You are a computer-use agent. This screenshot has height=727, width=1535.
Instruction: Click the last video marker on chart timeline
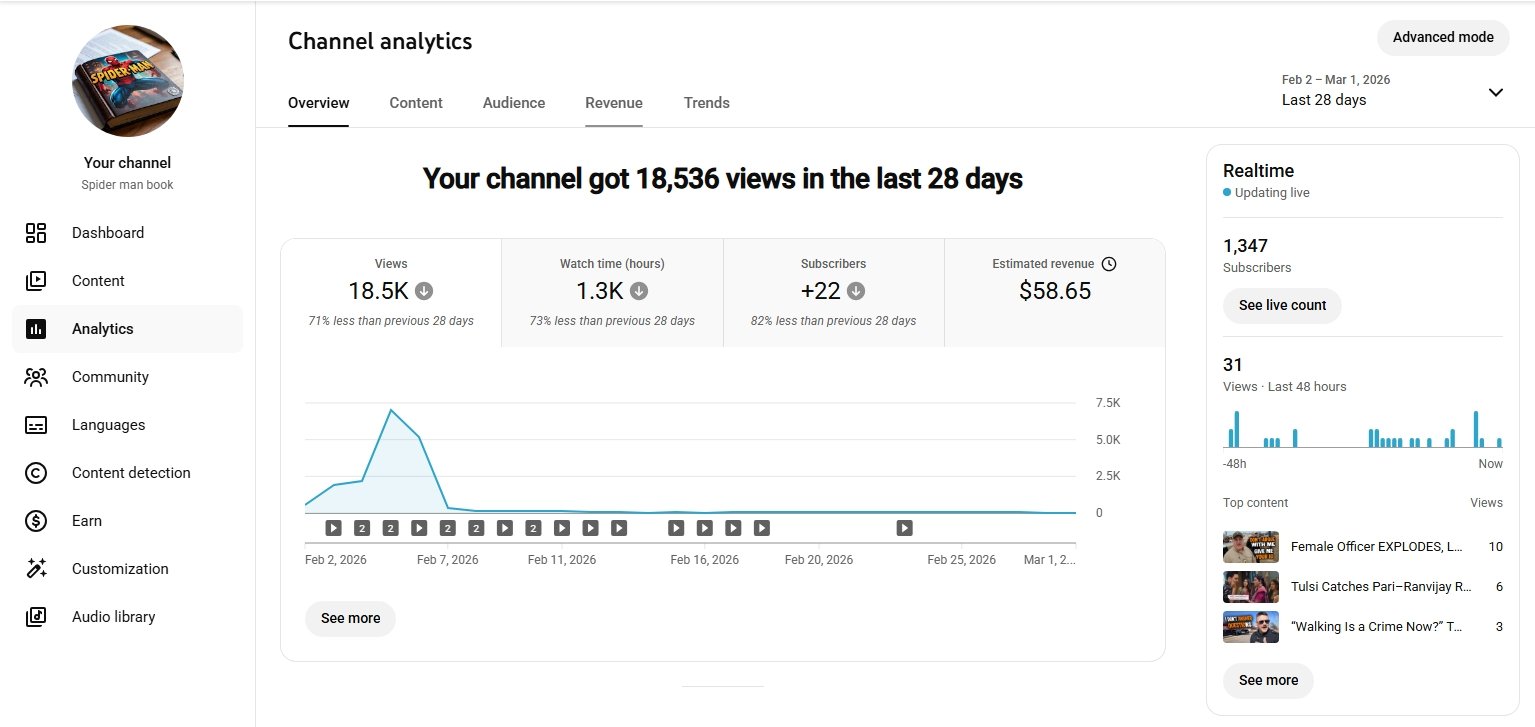tap(904, 528)
